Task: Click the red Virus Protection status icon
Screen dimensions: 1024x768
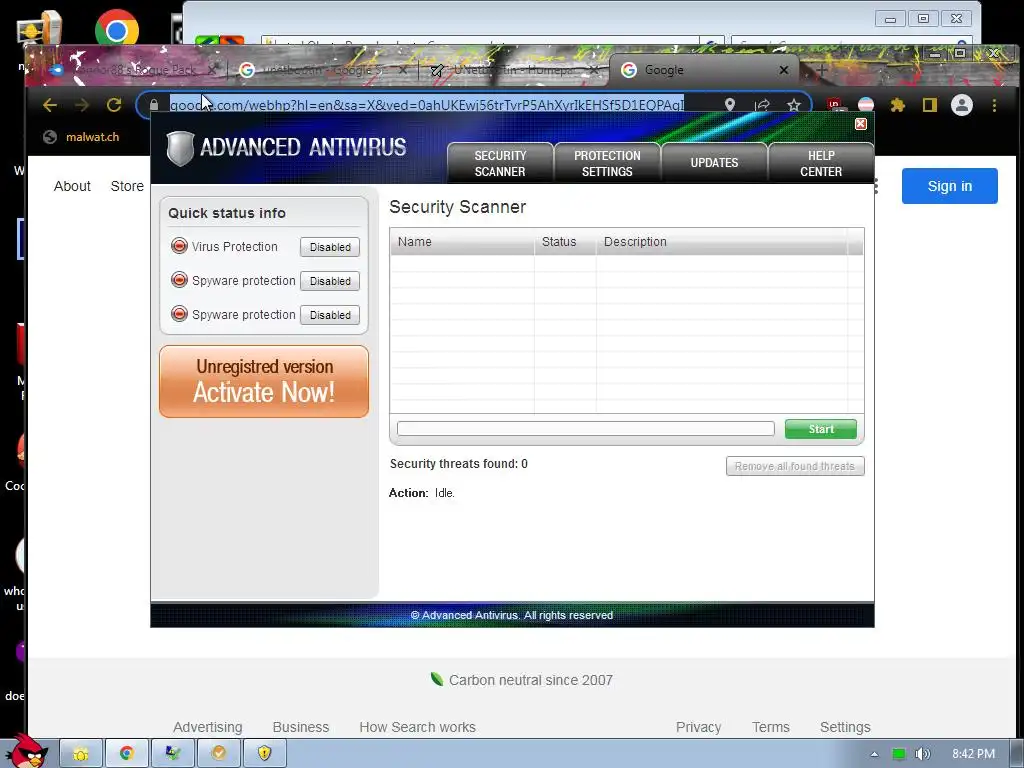Action: [179, 246]
